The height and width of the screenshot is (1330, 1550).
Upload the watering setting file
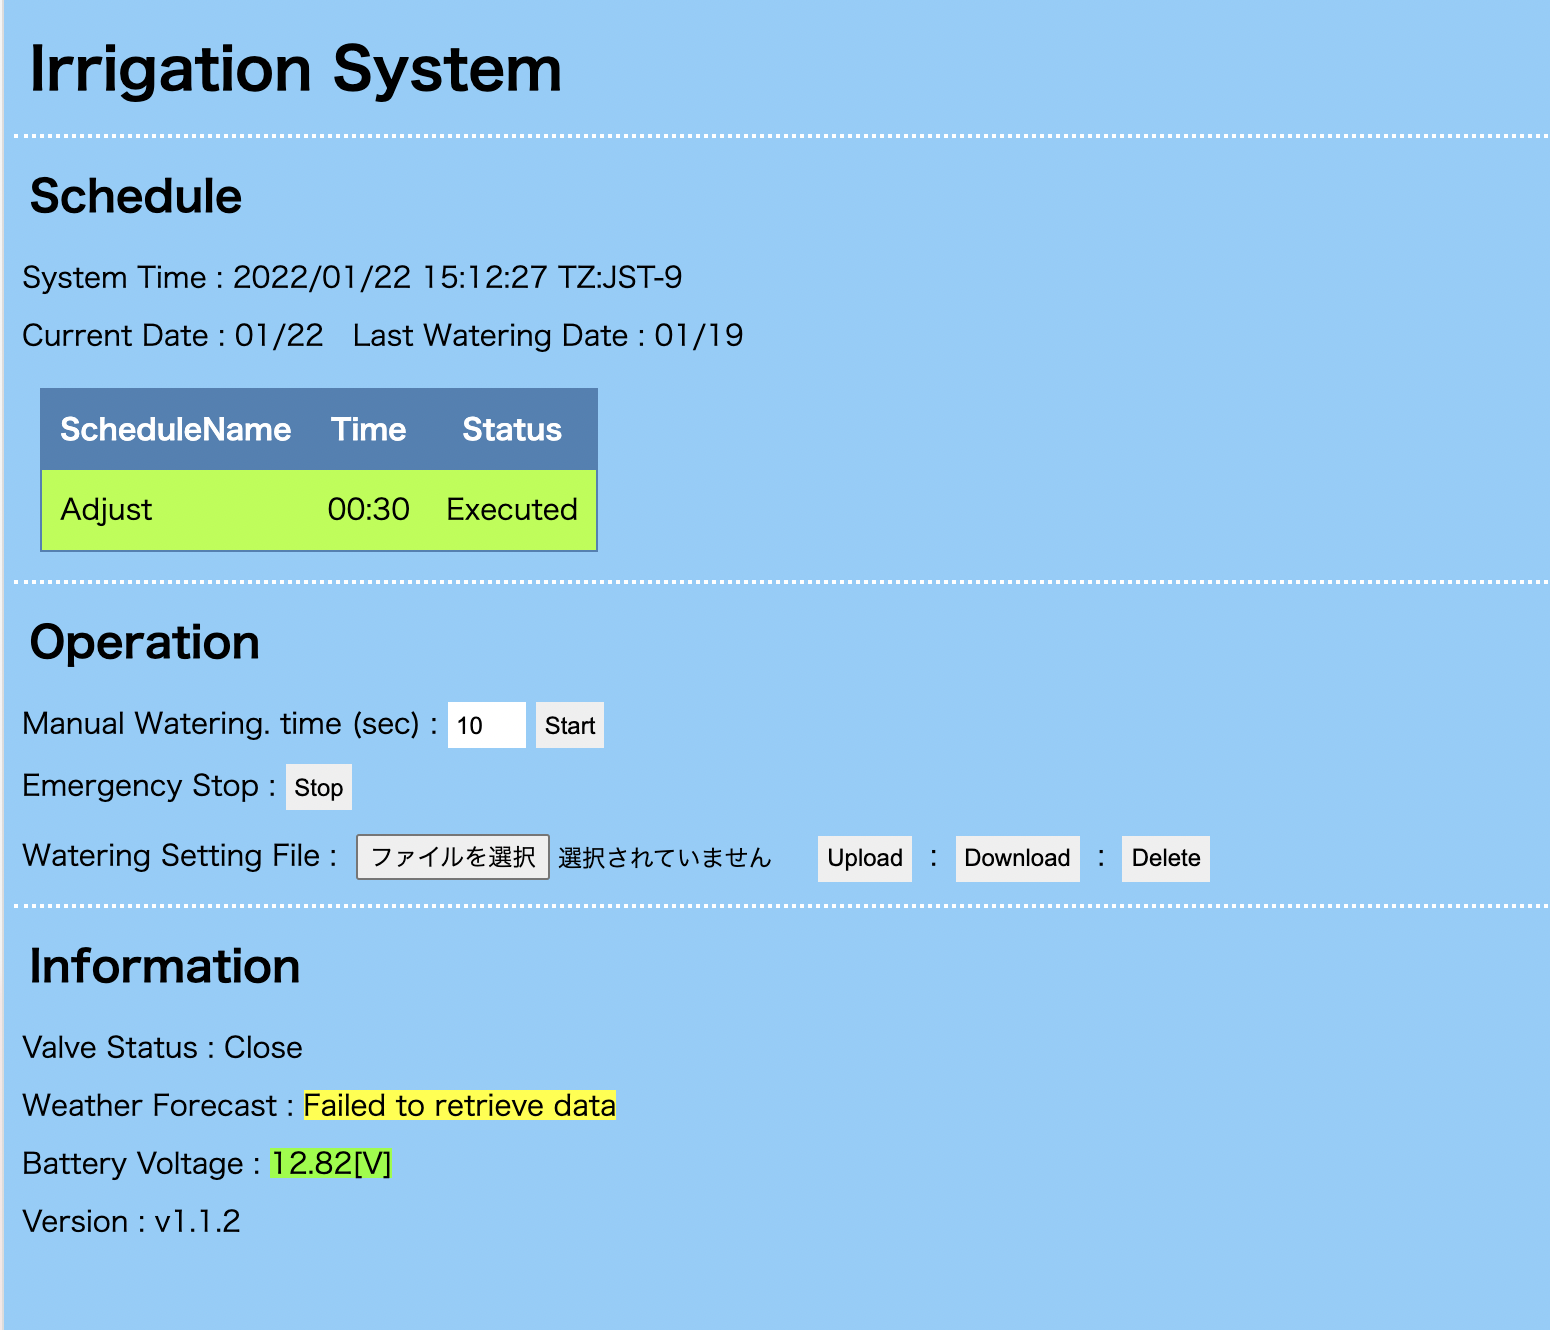864,858
